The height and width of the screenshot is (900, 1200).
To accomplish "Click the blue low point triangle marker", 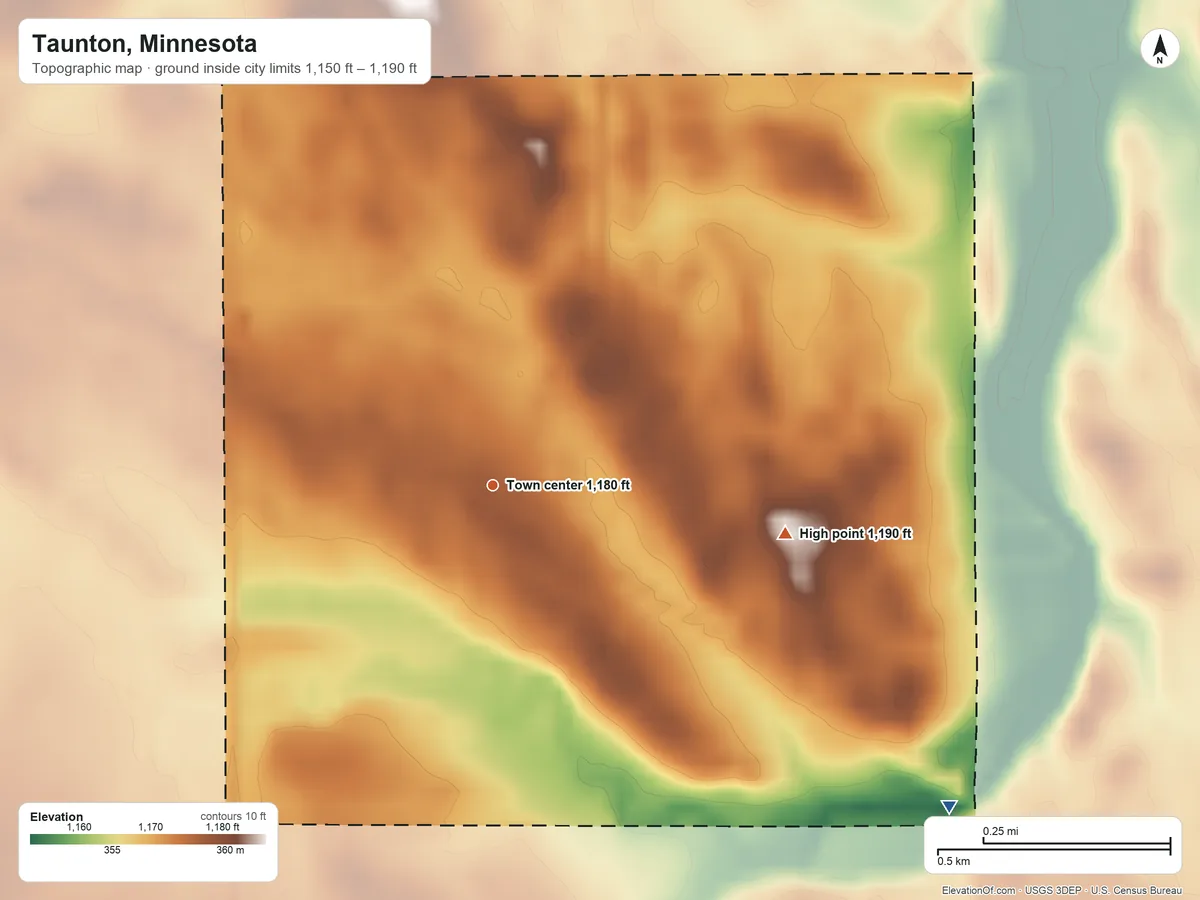I will (949, 807).
